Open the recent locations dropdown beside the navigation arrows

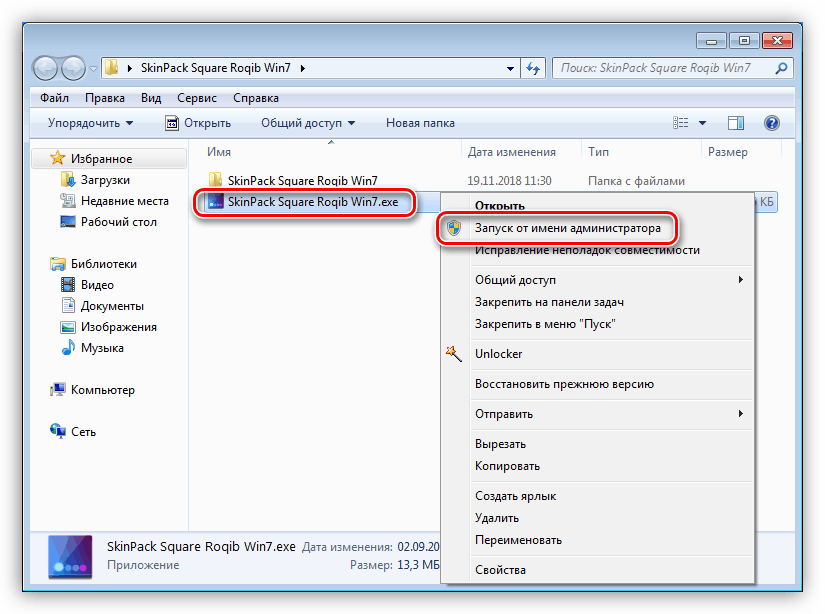[x=93, y=69]
